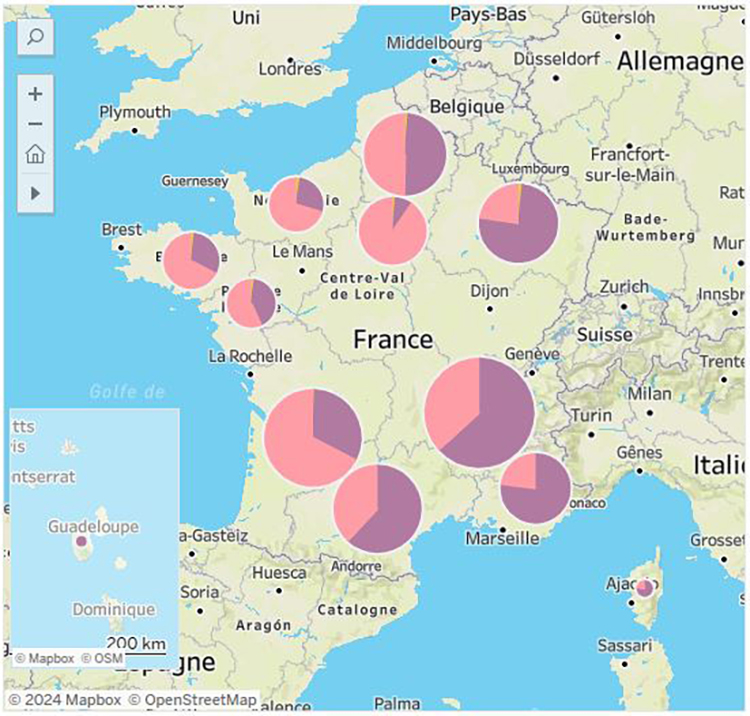Select the Auvergne-Rhône-Alpes pie chart near Genève
Screen dimensions: 750x716
pos(479,413)
